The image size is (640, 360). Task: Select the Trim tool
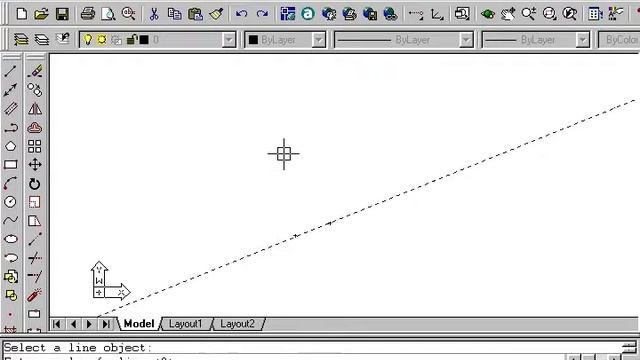click(x=35, y=258)
